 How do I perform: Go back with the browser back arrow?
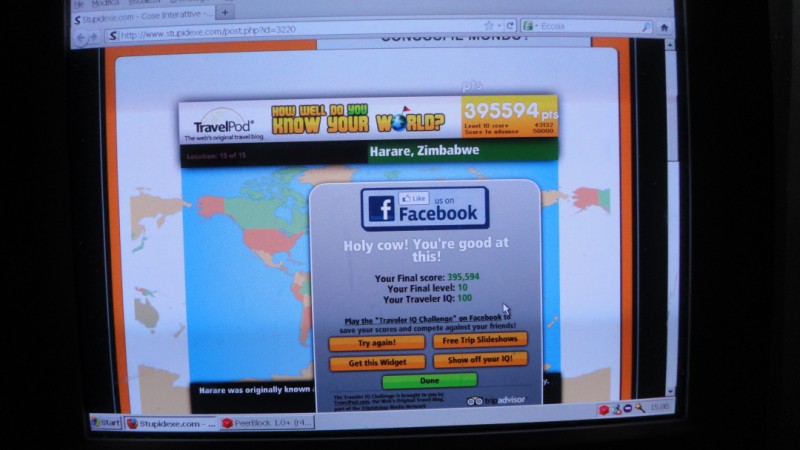tap(81, 37)
